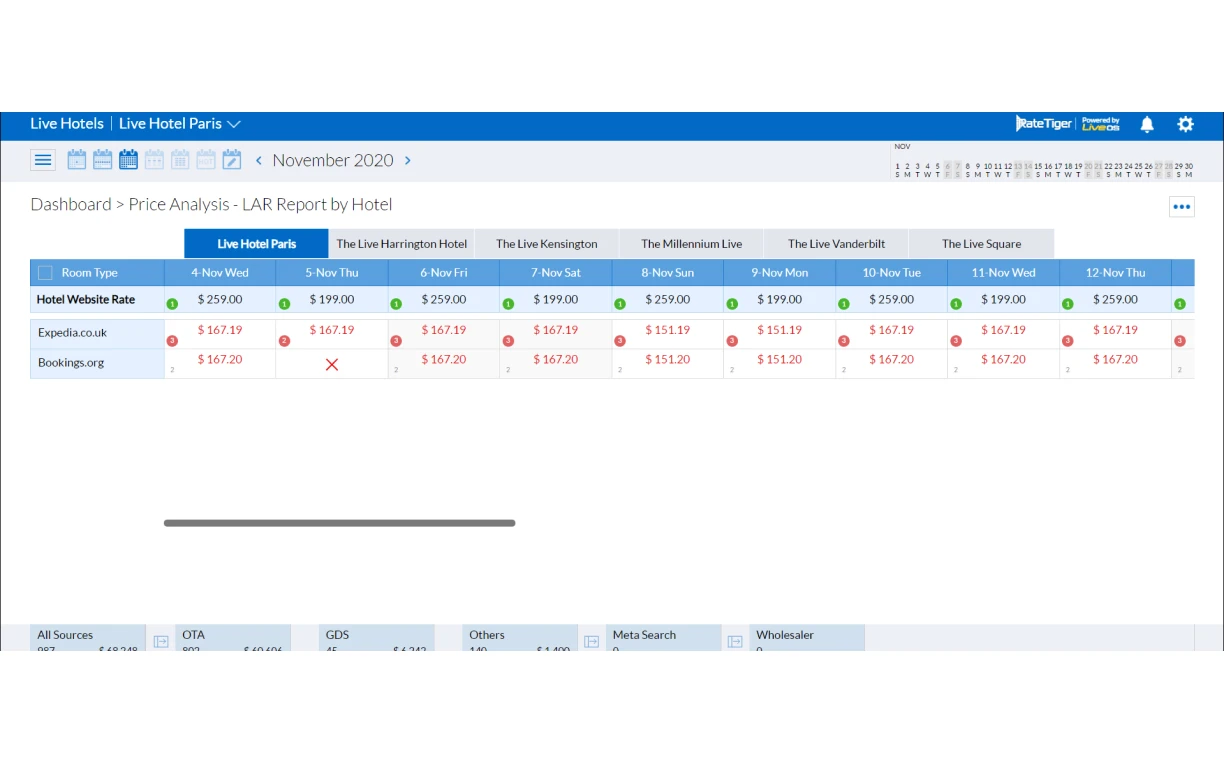Open Live Hotel Paris dropdown chevron

[x=234, y=125]
